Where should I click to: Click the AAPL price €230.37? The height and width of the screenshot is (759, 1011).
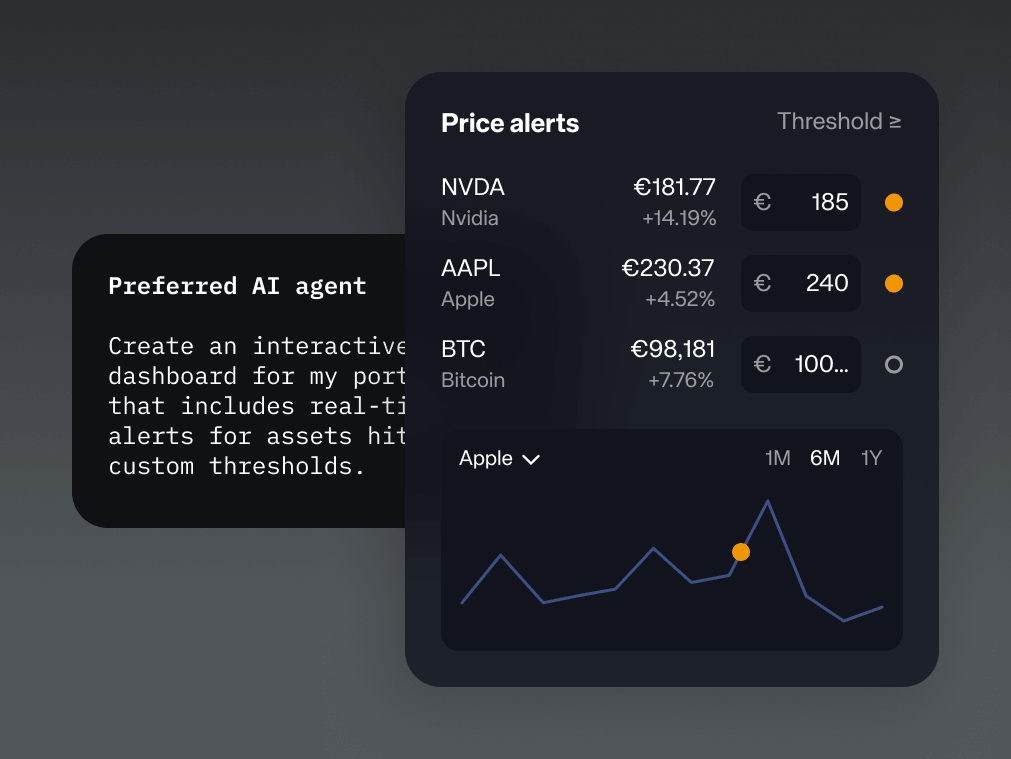point(667,268)
